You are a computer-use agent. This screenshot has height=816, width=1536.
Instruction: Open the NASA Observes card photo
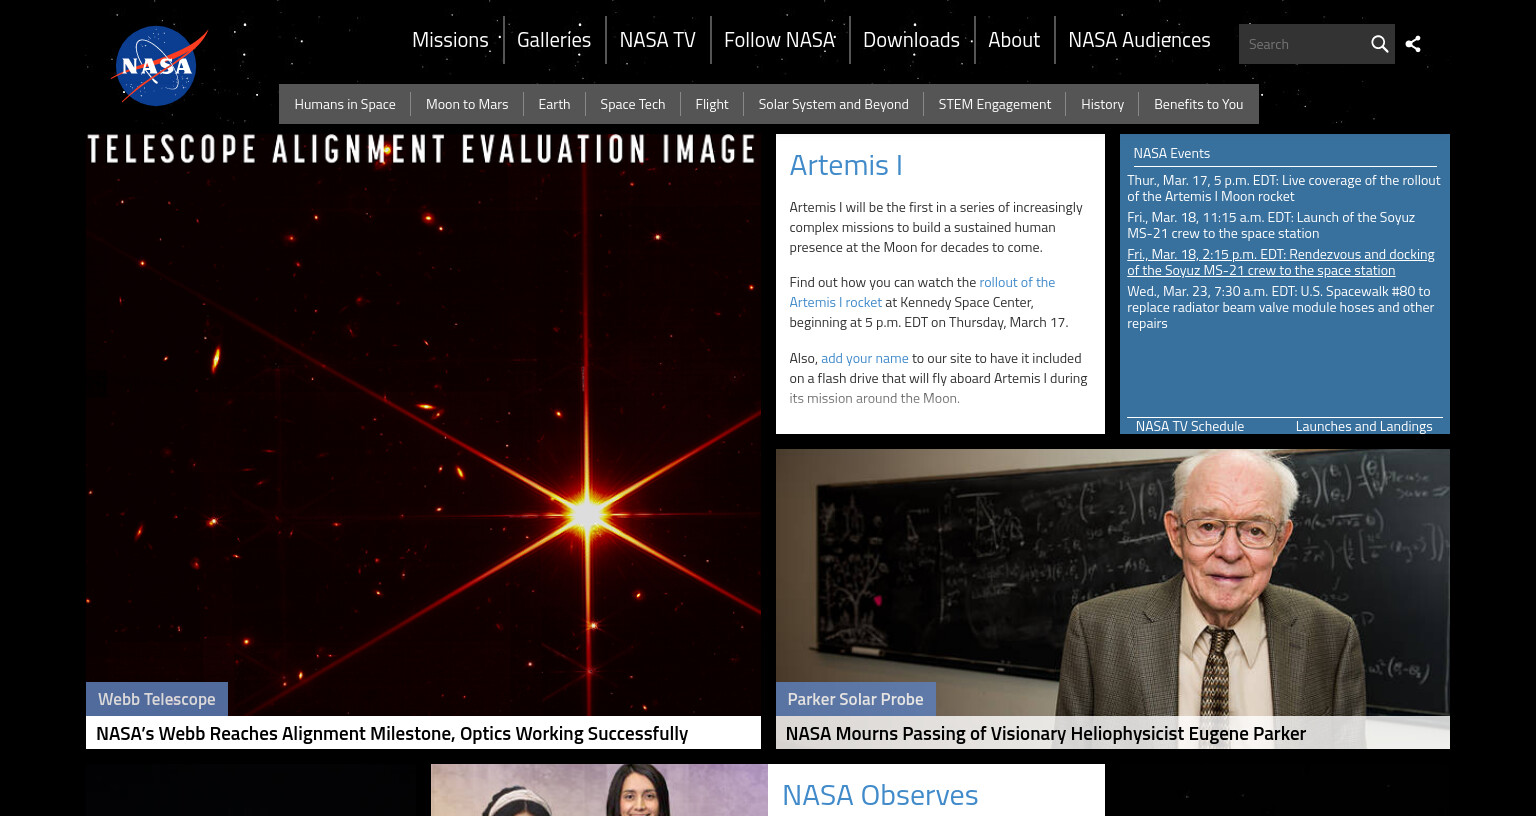click(x=599, y=790)
